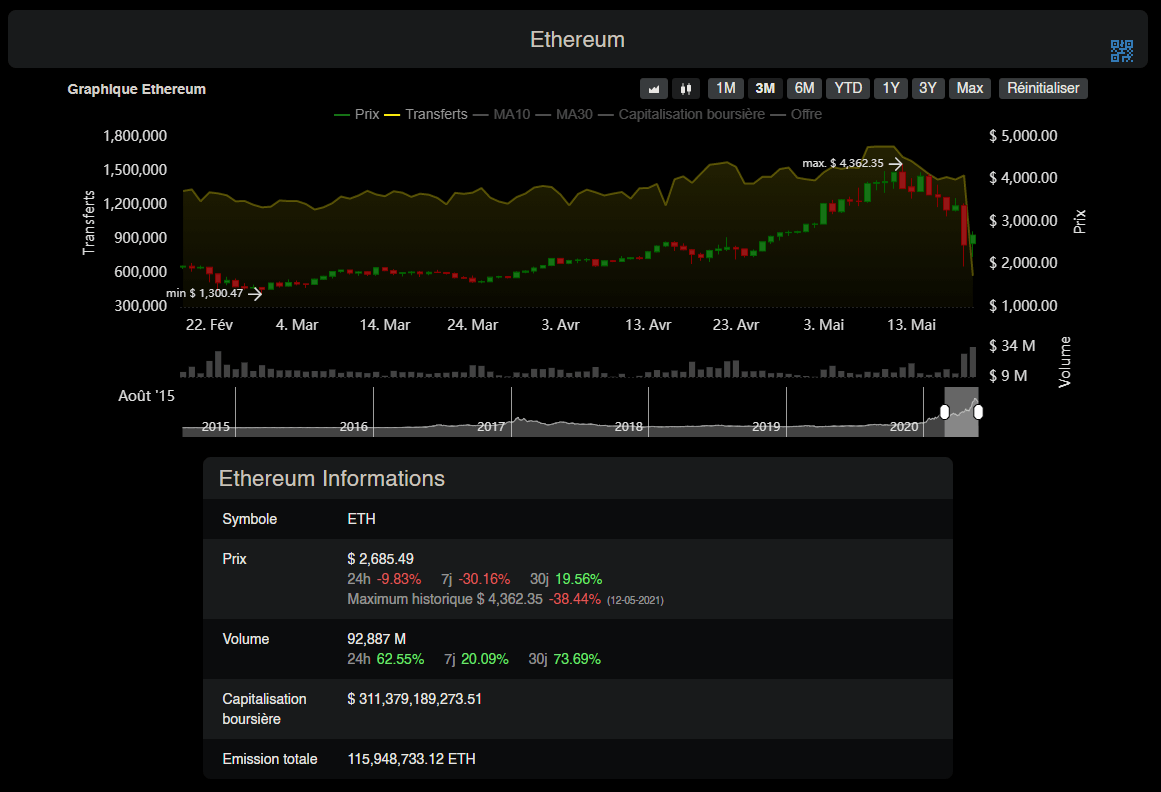Show the MA10 moving average line

click(x=502, y=114)
